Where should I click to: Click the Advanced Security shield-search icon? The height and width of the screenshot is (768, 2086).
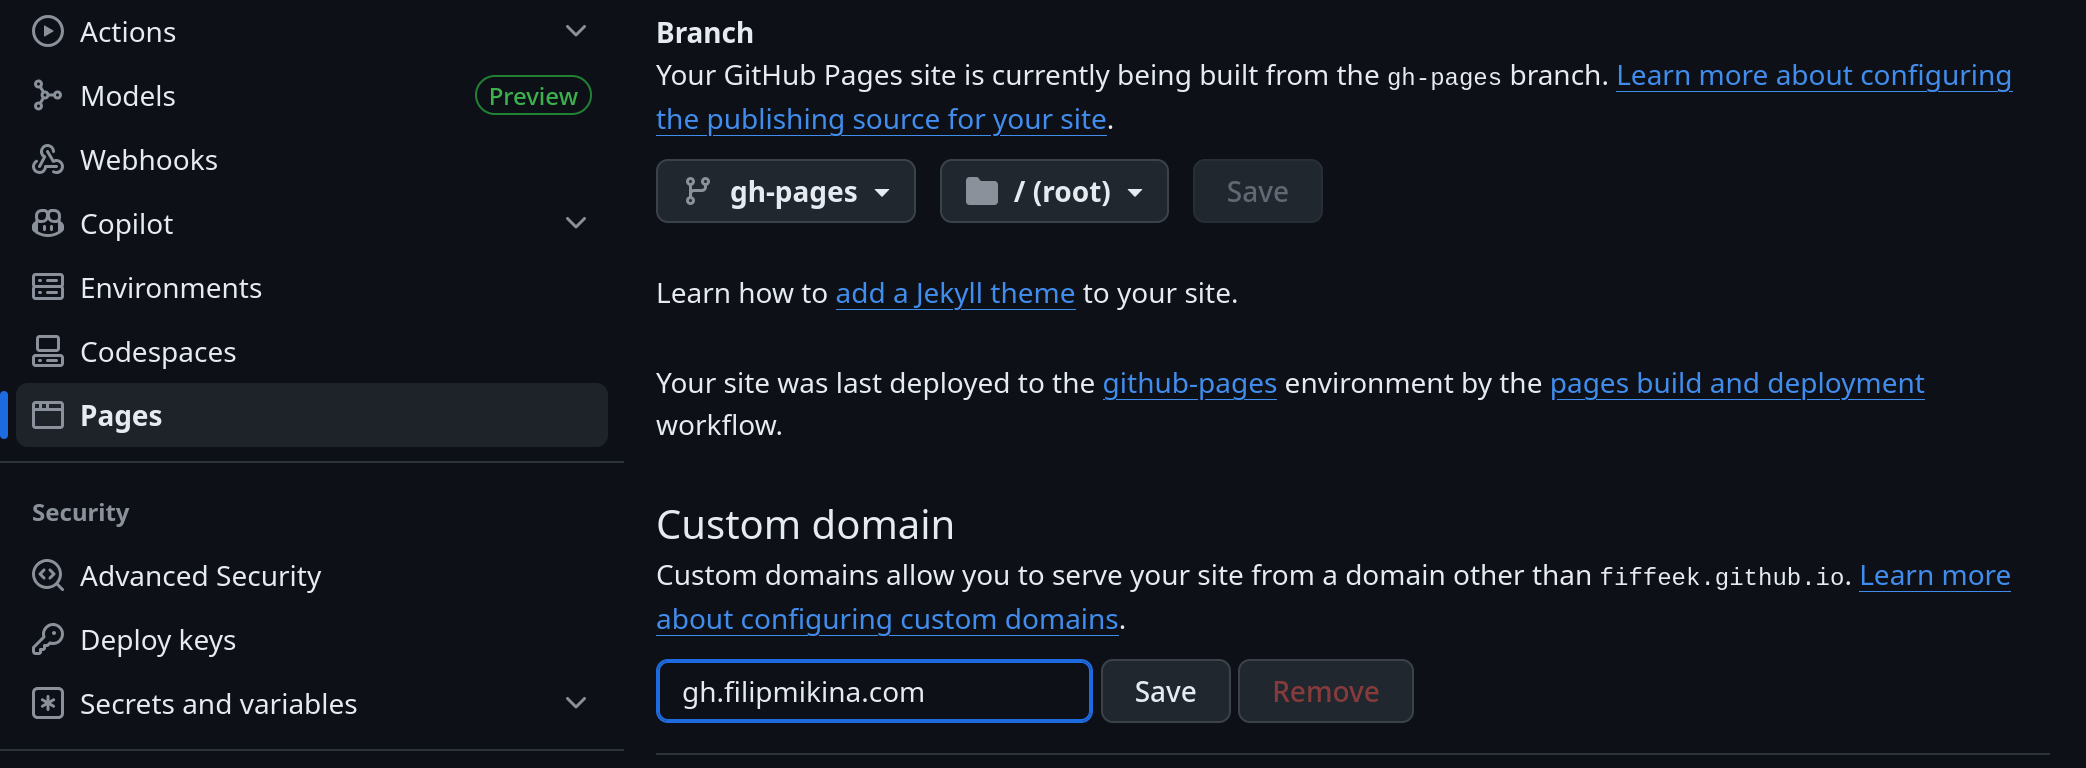(x=48, y=576)
